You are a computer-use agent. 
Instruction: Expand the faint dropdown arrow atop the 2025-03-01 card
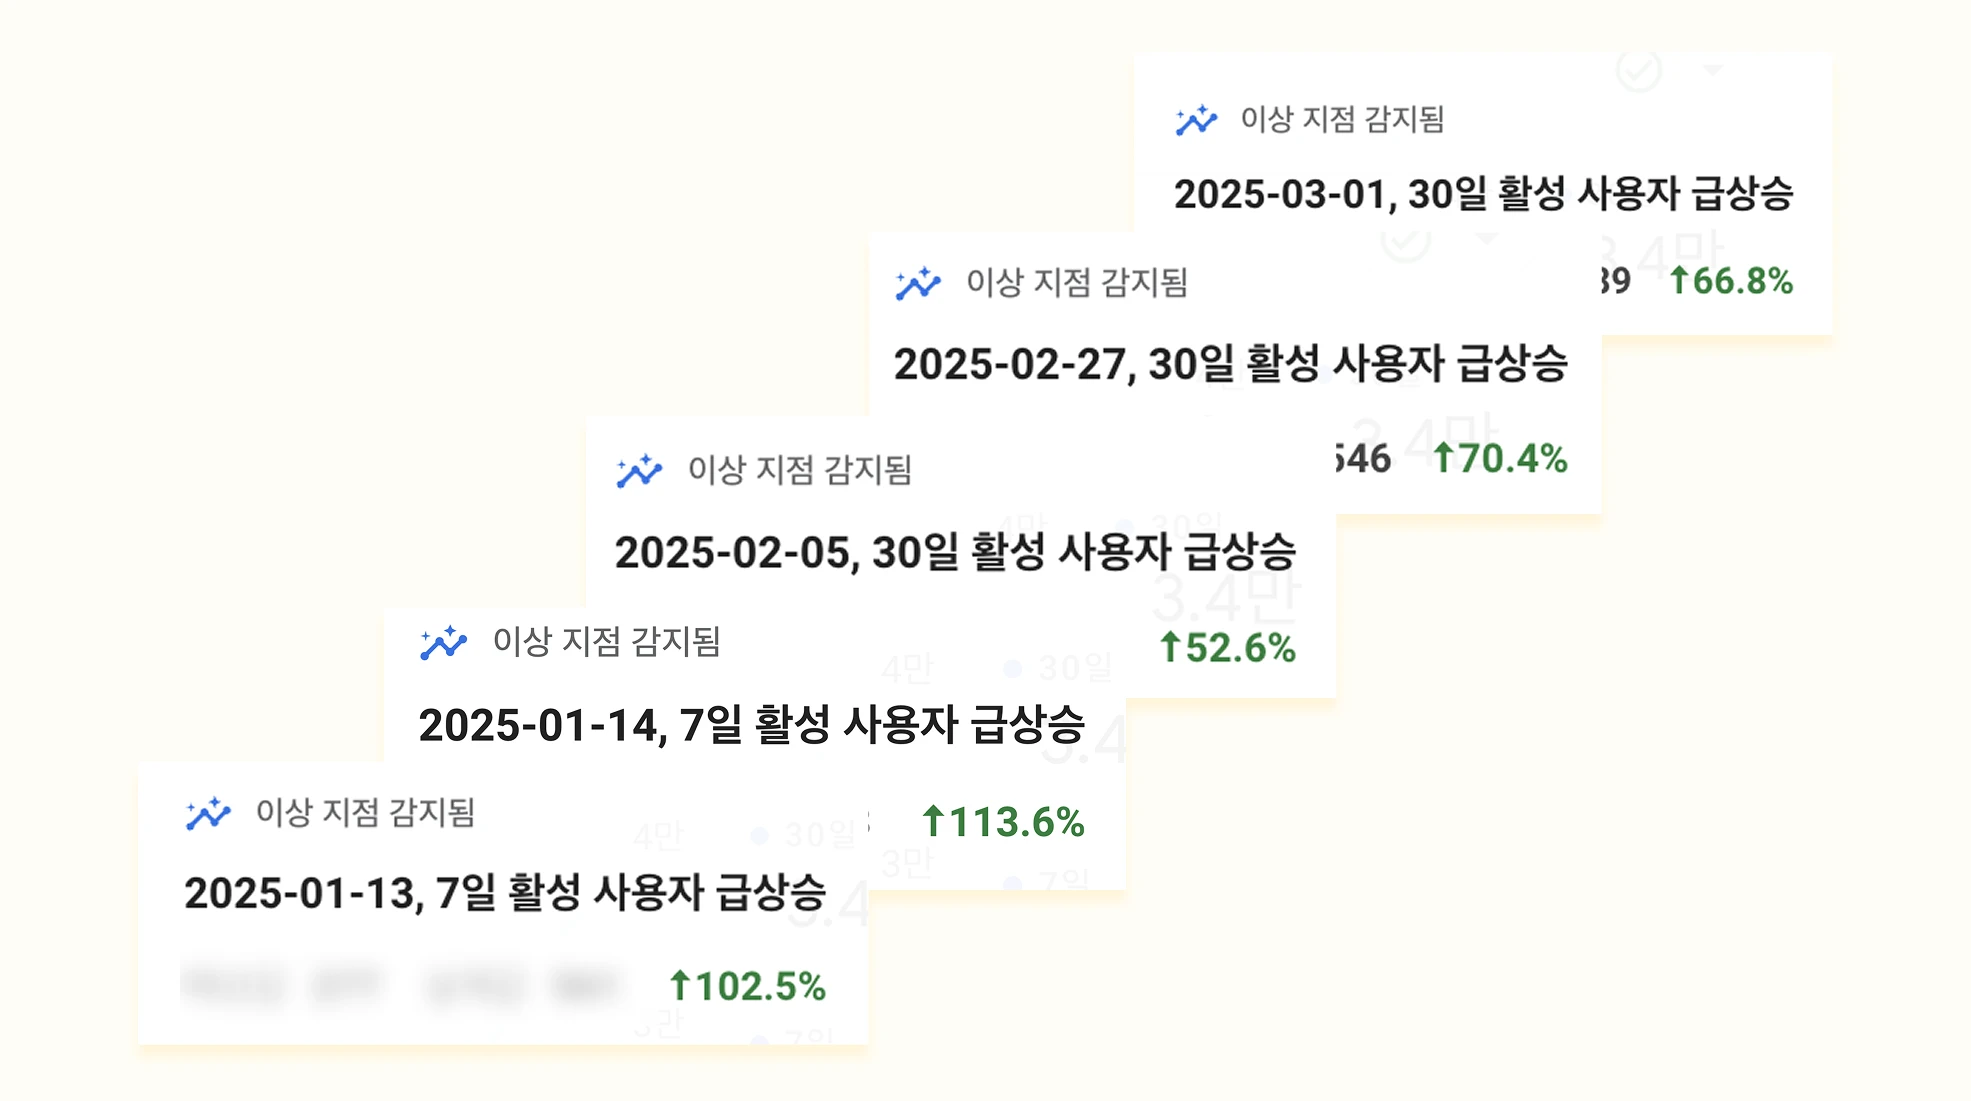pyautogui.click(x=1713, y=70)
